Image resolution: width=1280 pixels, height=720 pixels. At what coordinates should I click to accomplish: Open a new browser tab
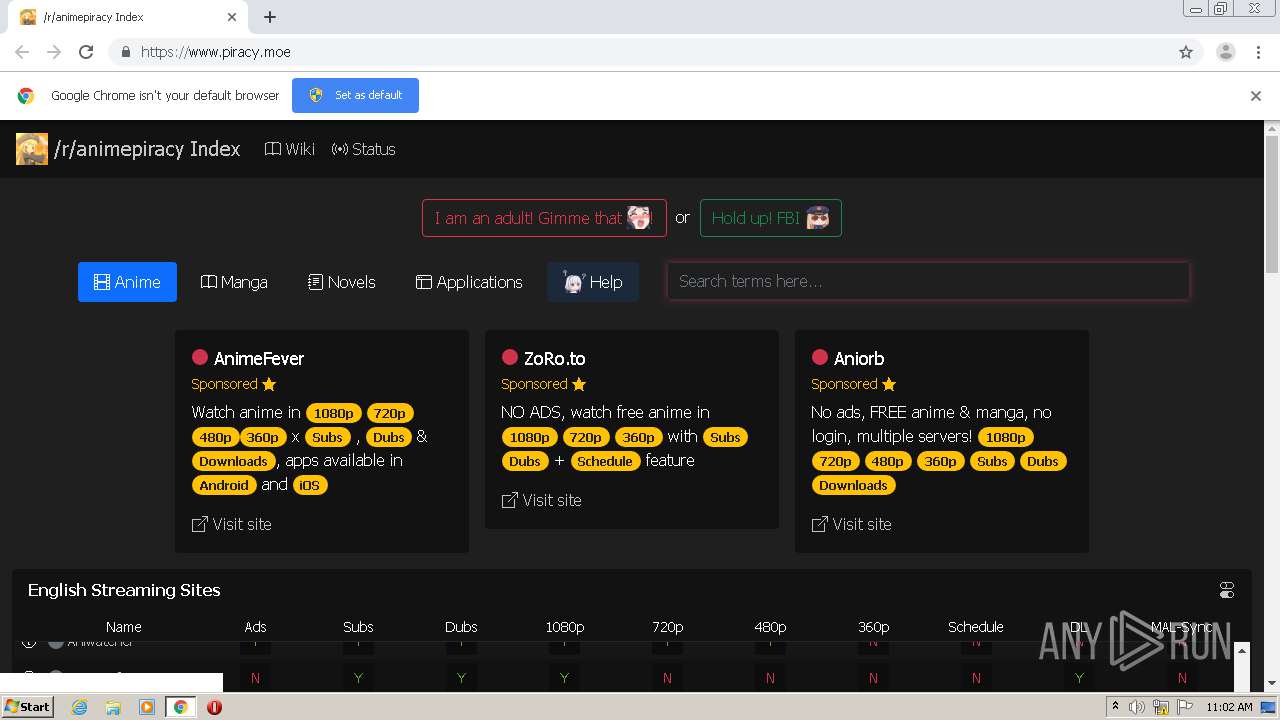click(x=270, y=17)
